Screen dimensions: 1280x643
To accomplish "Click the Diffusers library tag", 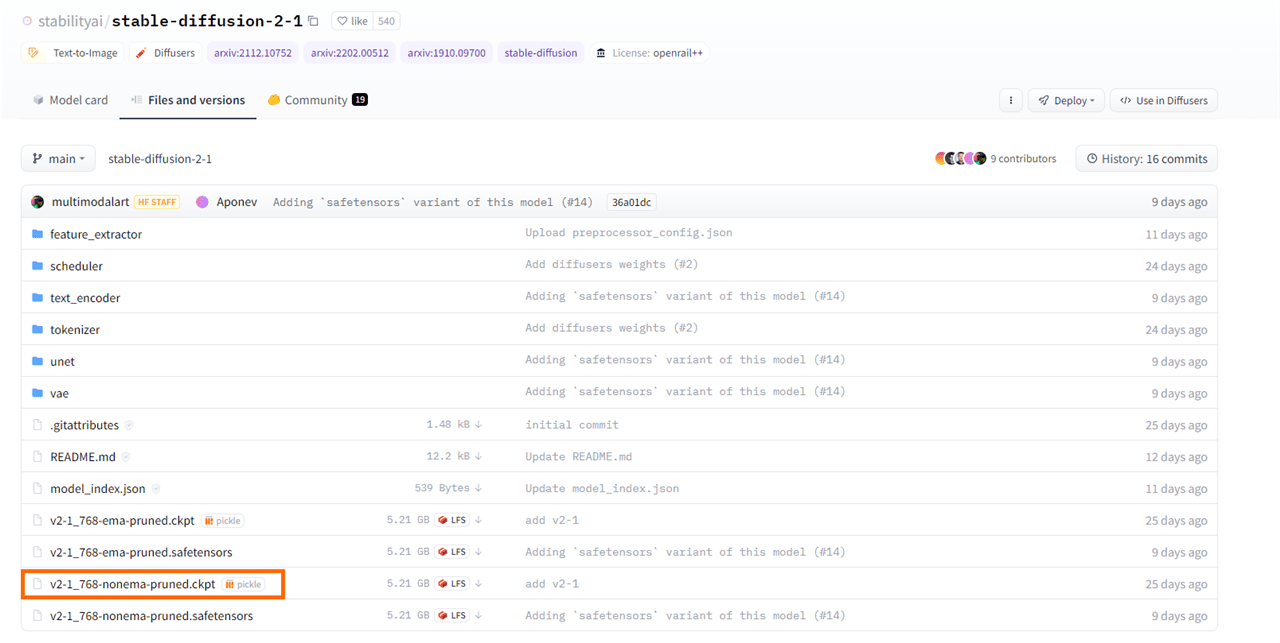I will pos(166,53).
